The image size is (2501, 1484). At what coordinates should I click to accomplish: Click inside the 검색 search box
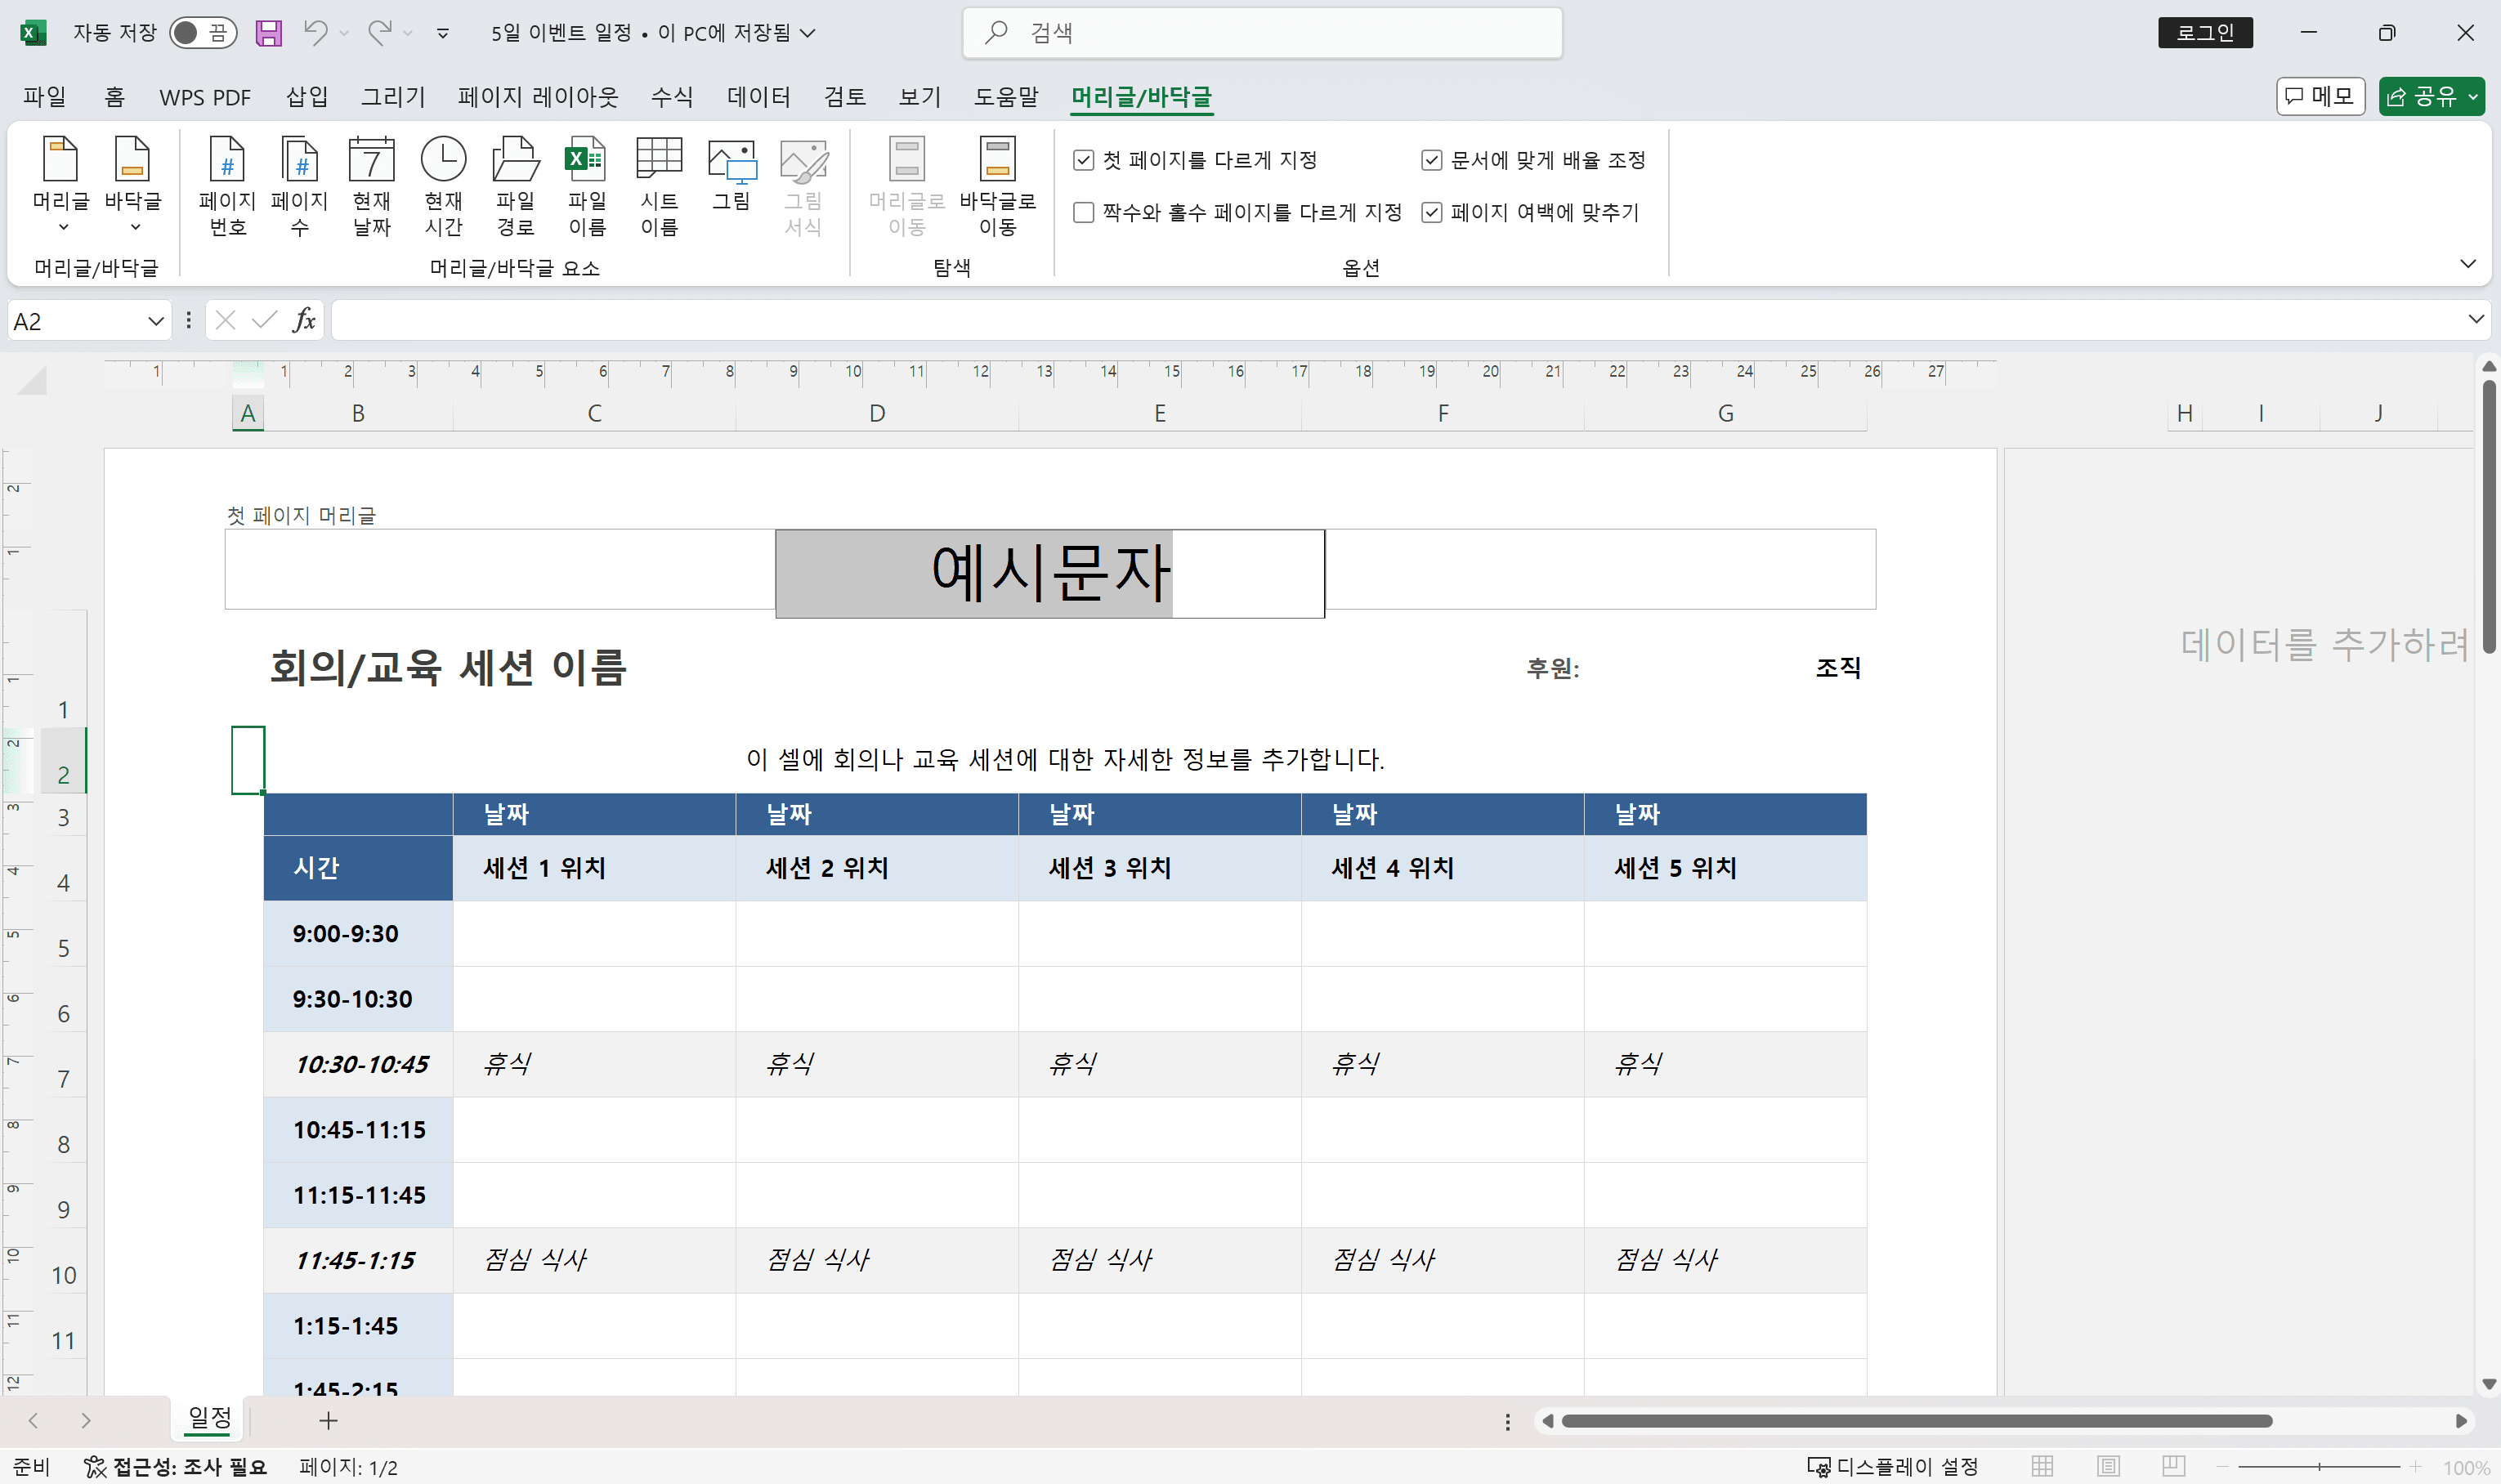1260,32
